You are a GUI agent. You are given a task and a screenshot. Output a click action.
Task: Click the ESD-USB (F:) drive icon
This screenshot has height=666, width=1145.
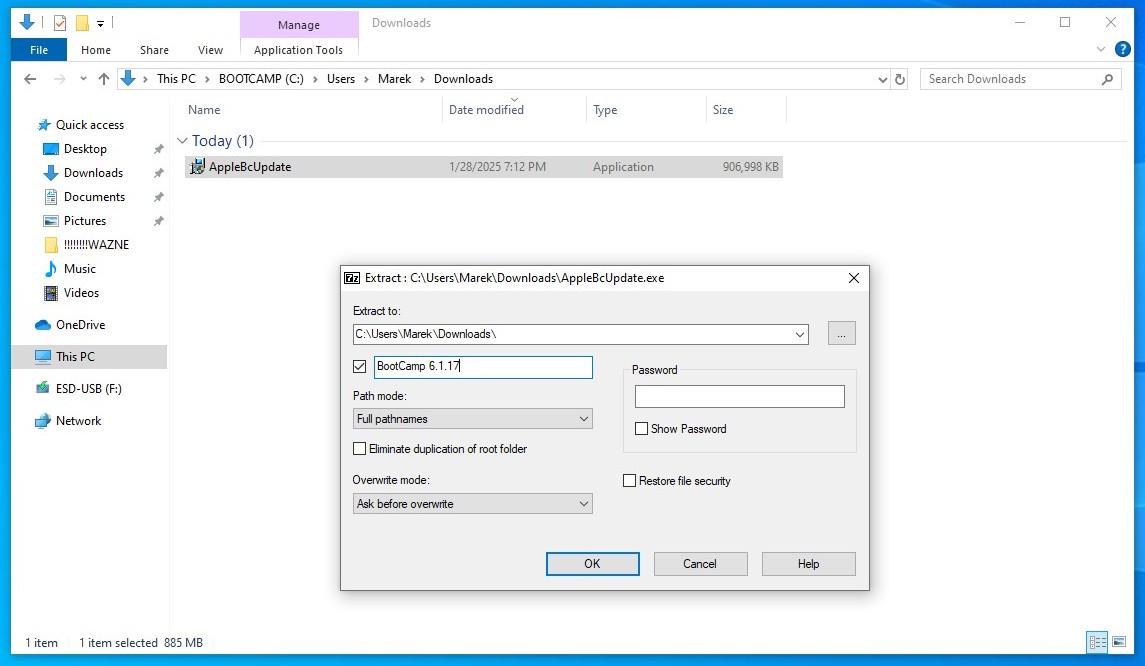click(43, 388)
